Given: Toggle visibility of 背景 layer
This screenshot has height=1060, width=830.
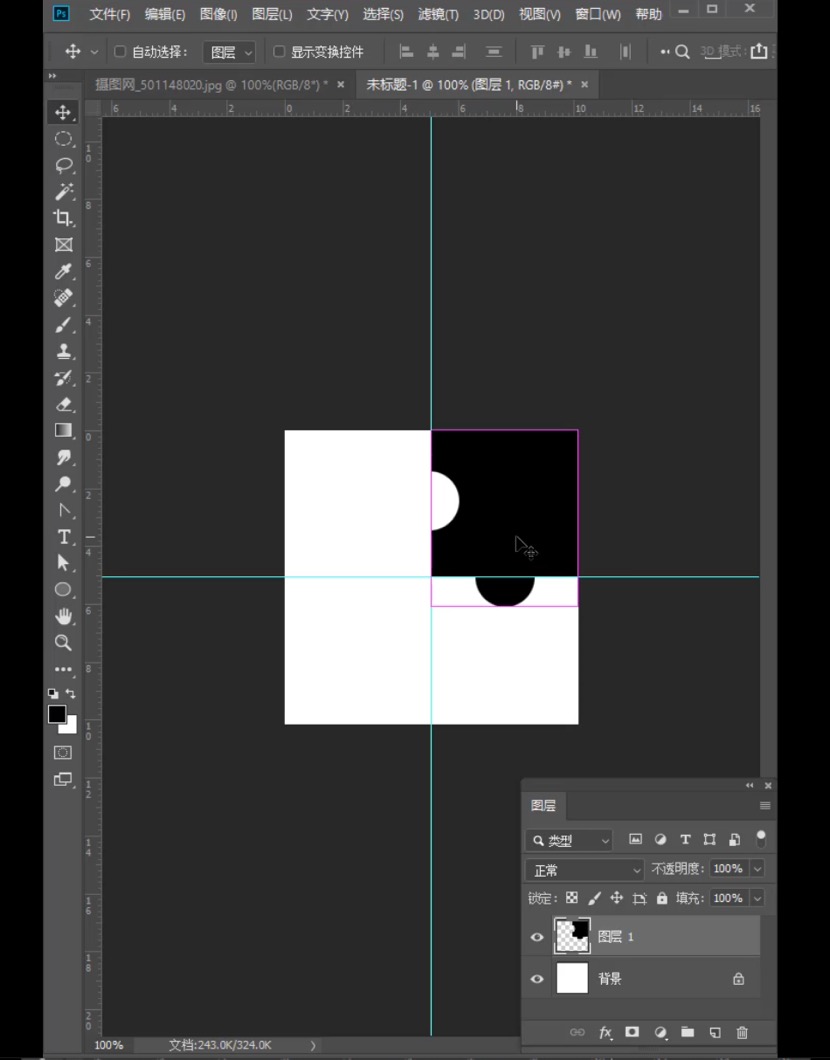Looking at the screenshot, I should [x=537, y=979].
